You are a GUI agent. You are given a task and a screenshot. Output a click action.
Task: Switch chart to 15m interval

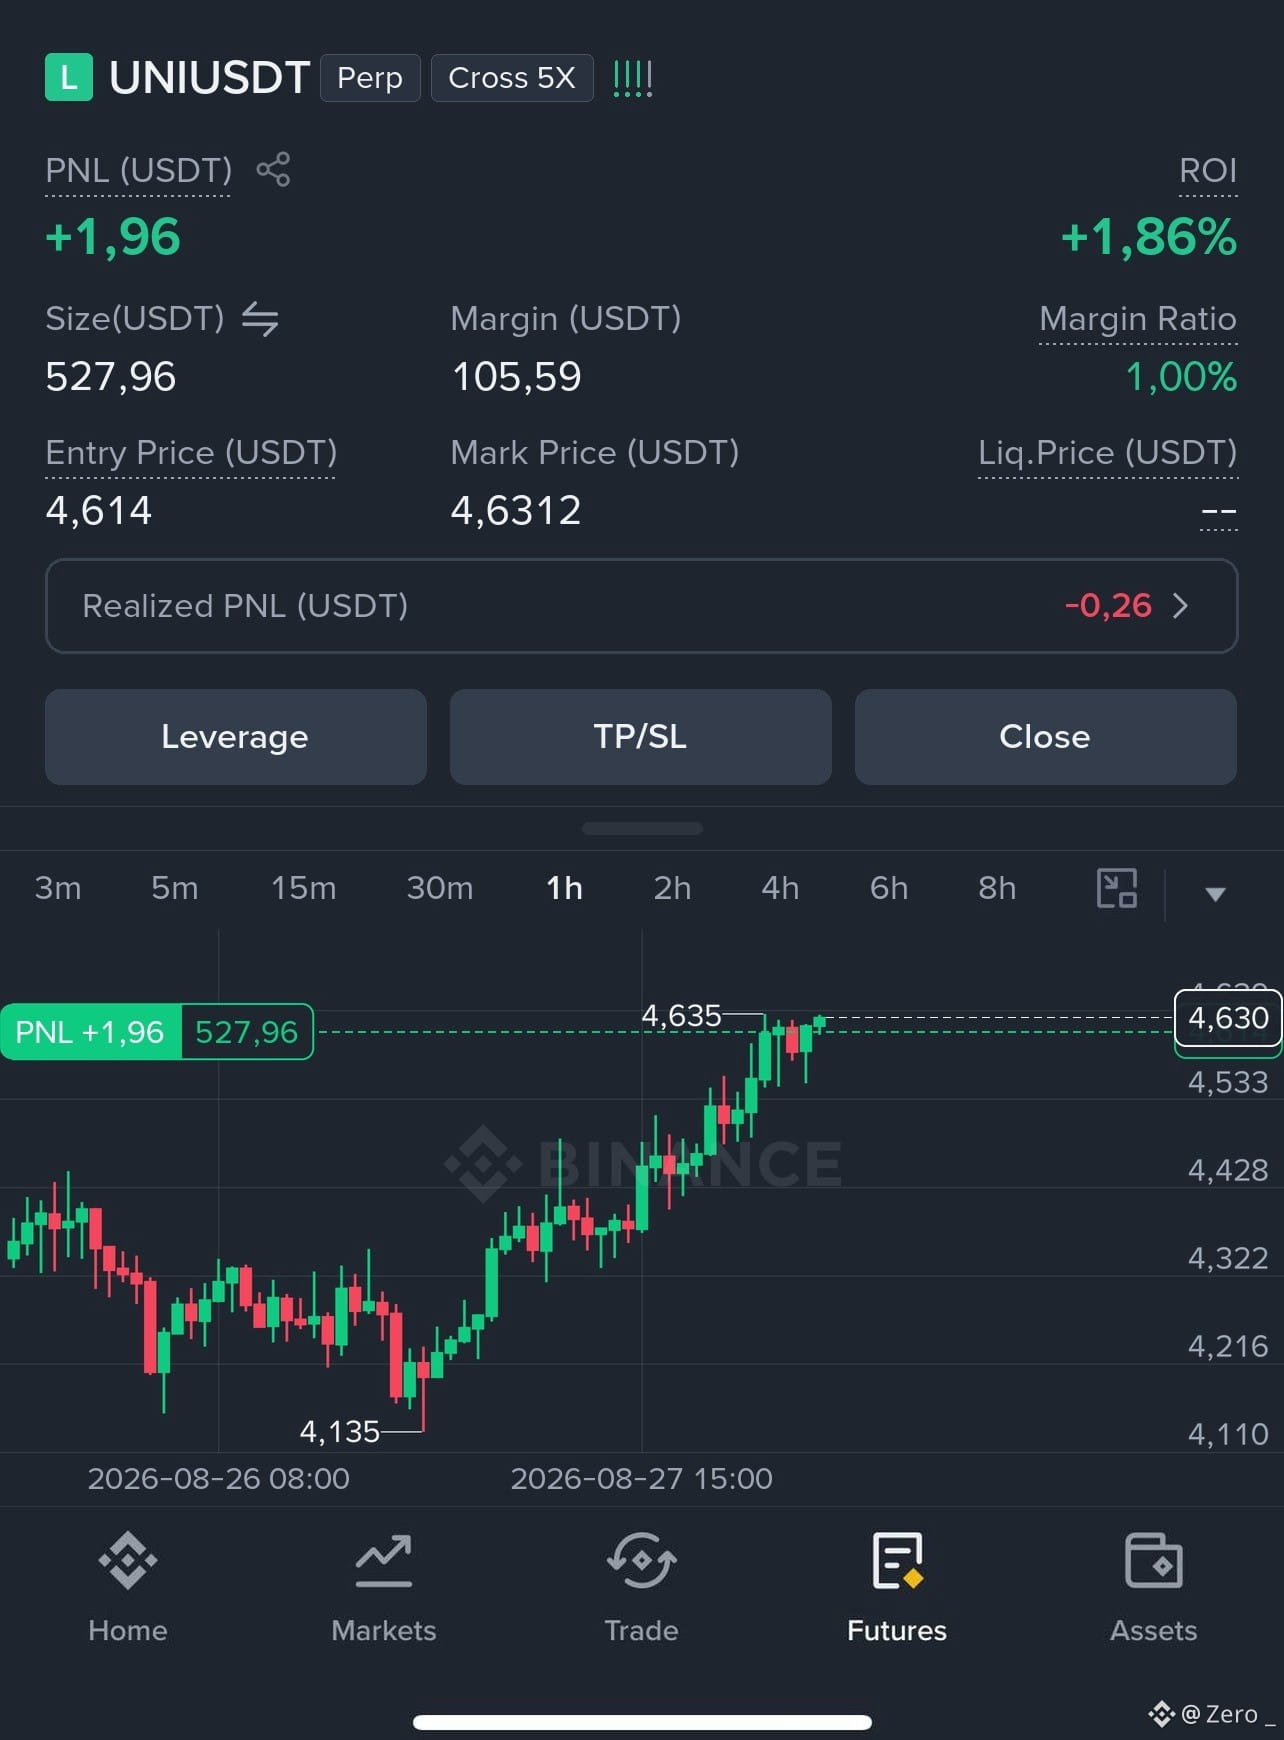[304, 888]
